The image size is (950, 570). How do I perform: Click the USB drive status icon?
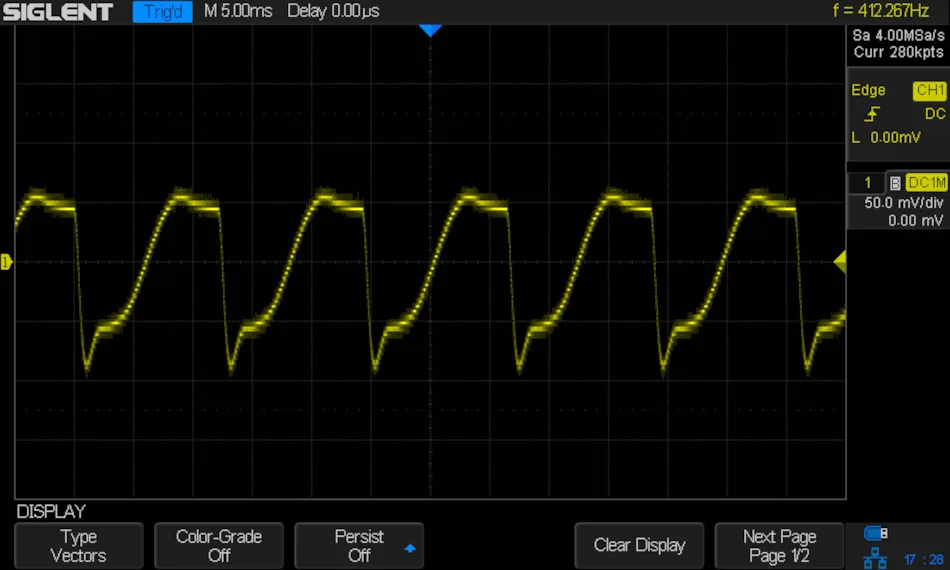coord(875,533)
